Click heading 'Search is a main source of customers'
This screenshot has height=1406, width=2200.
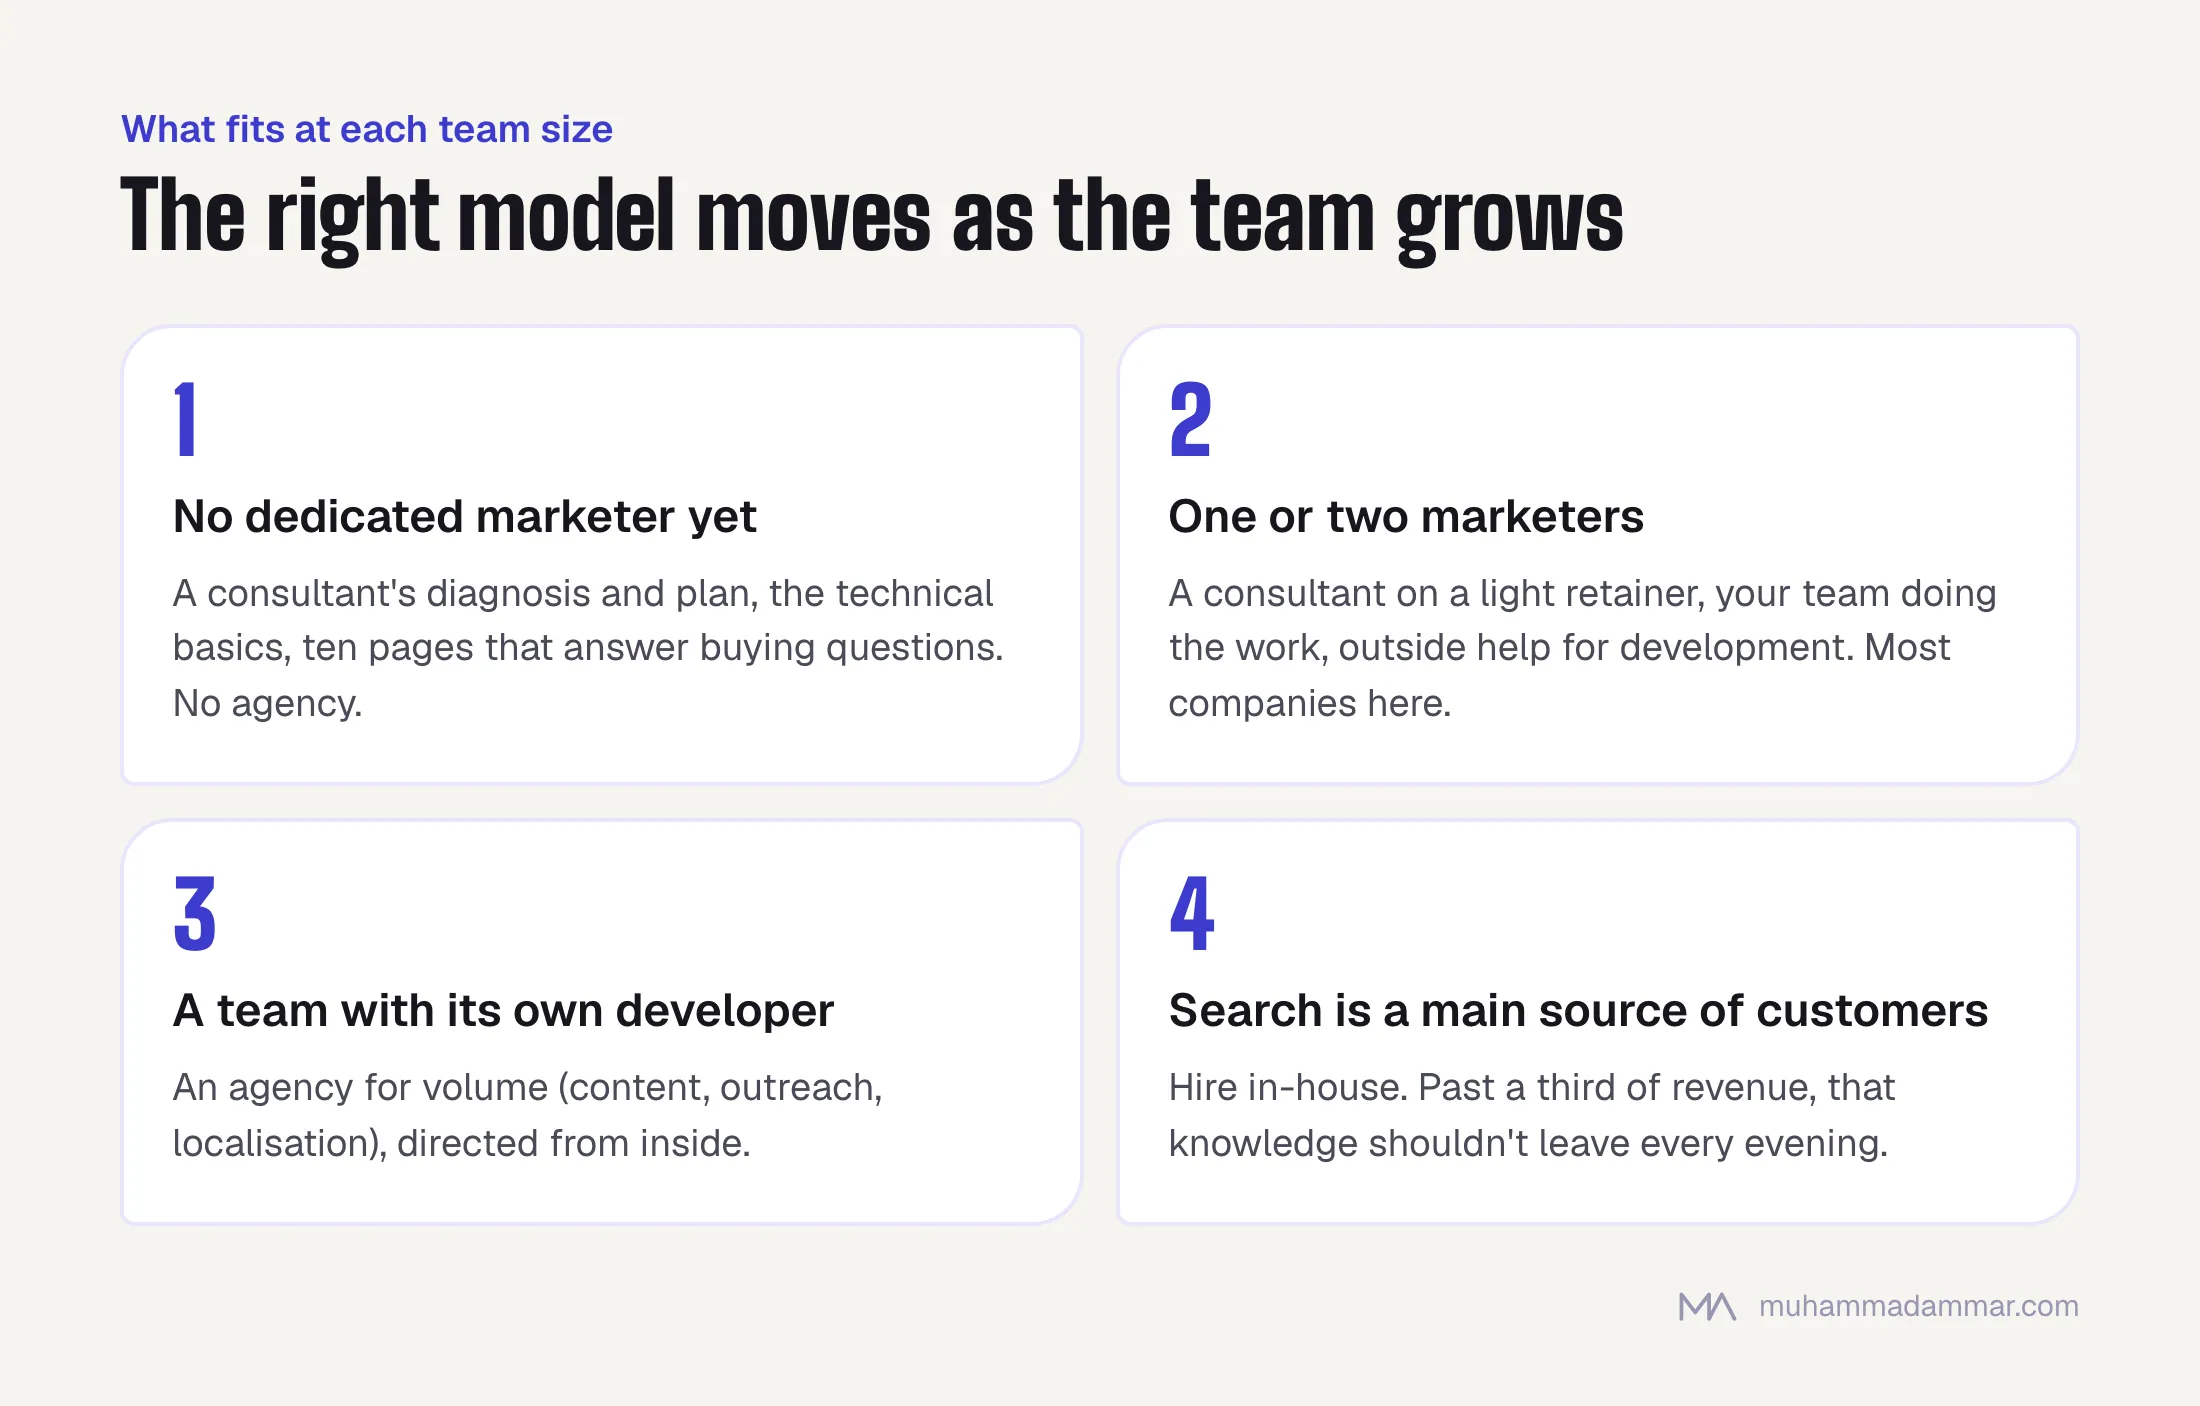pos(1578,1011)
